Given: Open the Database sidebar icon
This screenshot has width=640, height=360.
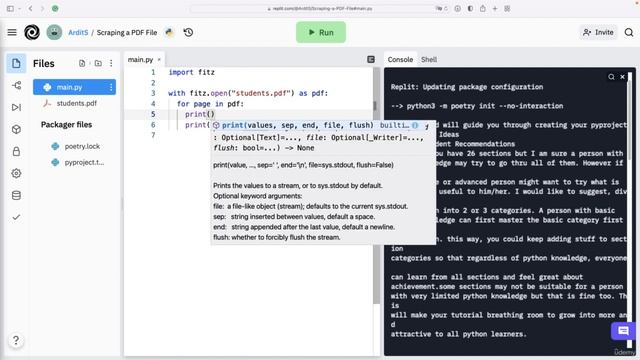Looking at the screenshot, I should 16,196.
